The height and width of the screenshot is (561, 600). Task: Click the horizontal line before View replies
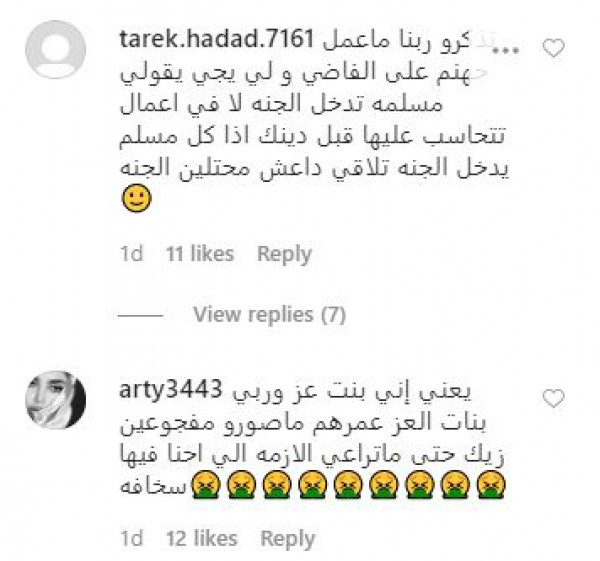pos(141,315)
